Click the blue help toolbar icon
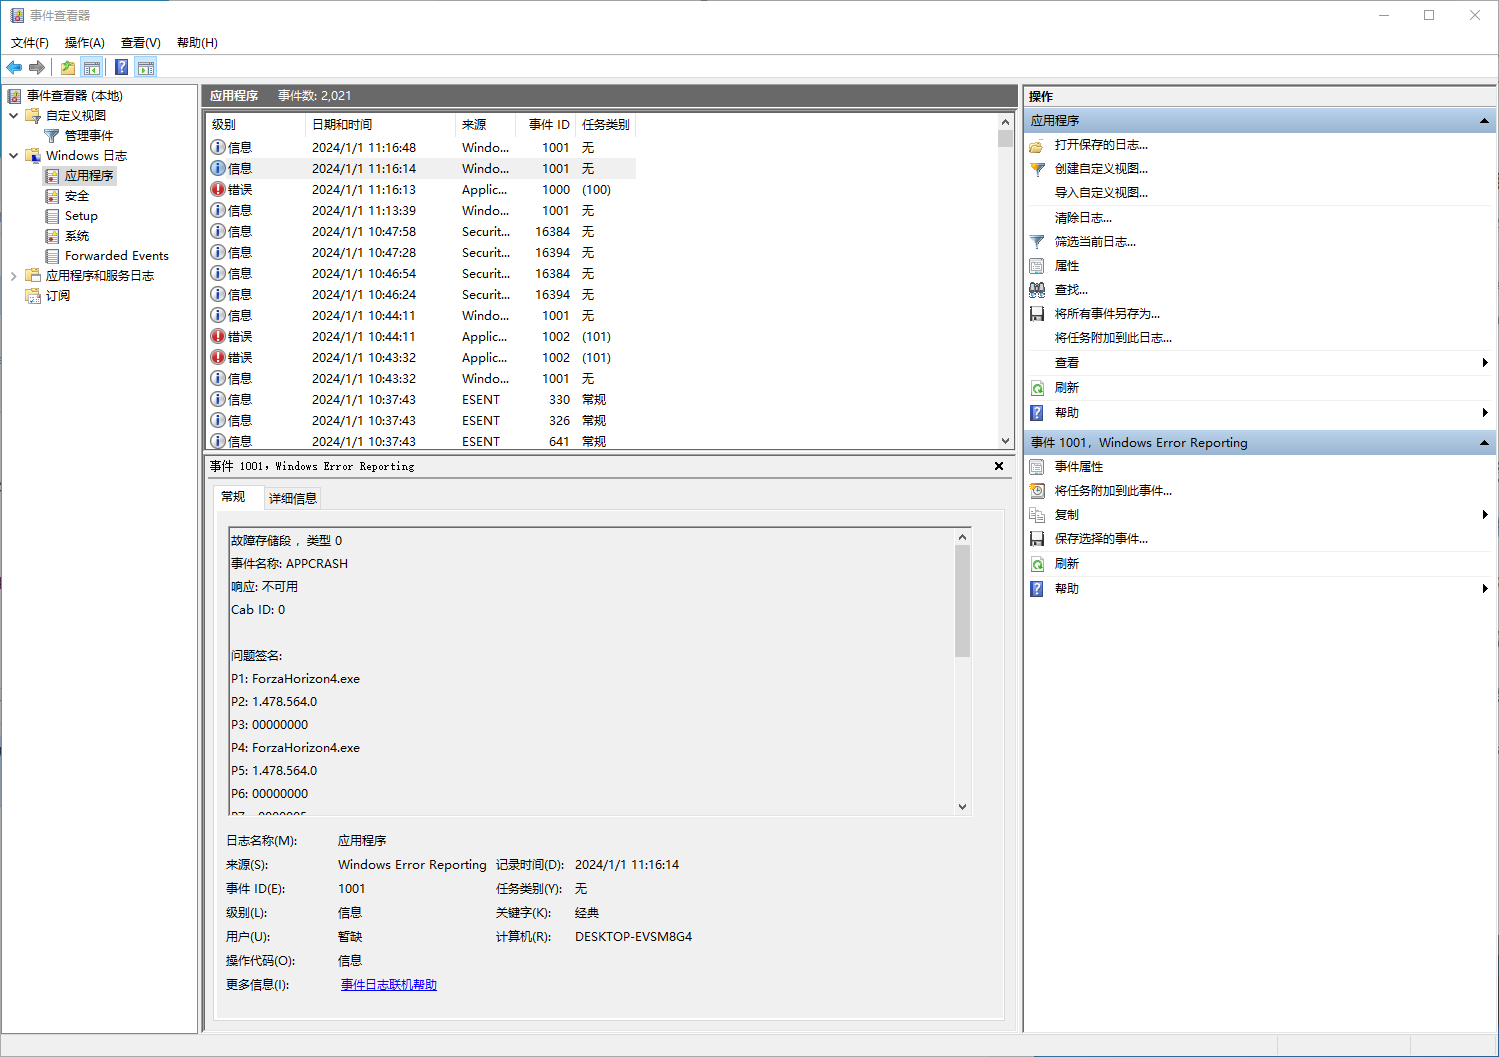The image size is (1499, 1057). point(121,67)
